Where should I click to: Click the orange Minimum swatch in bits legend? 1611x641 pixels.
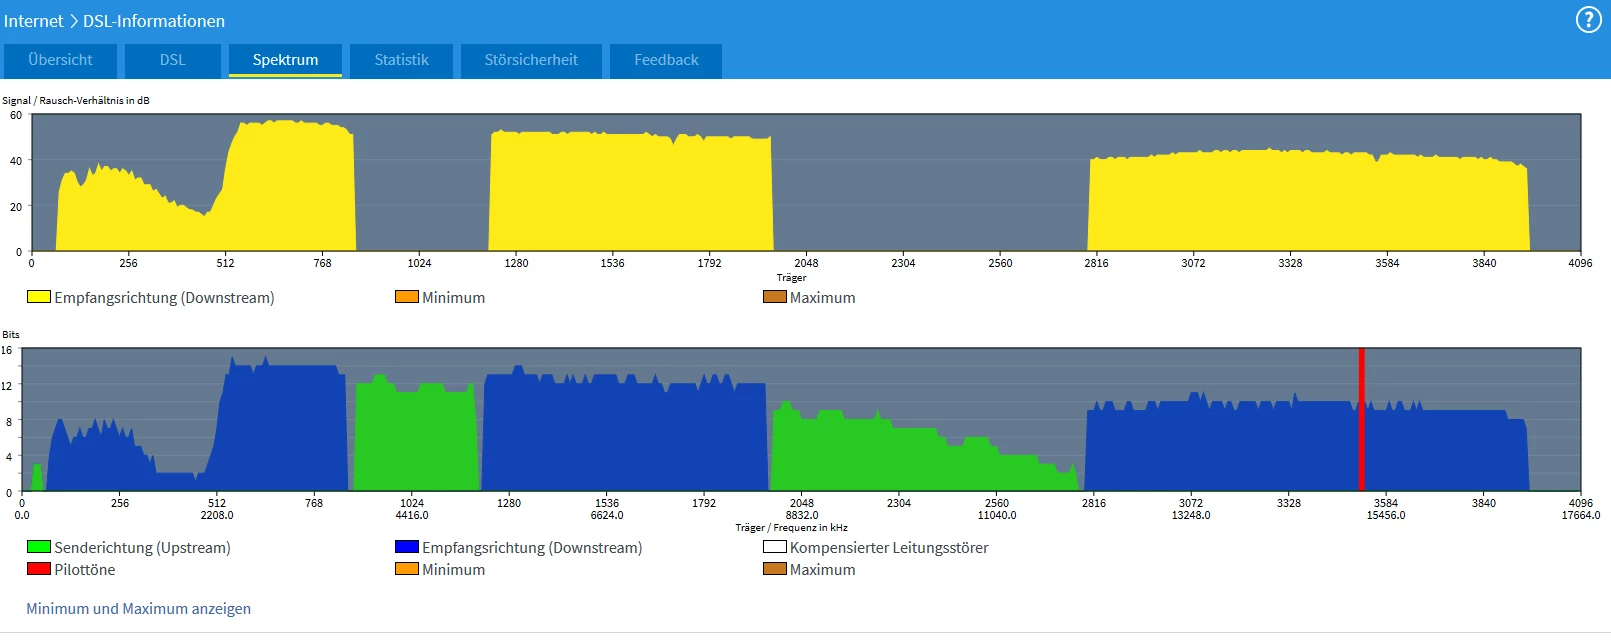[407, 569]
